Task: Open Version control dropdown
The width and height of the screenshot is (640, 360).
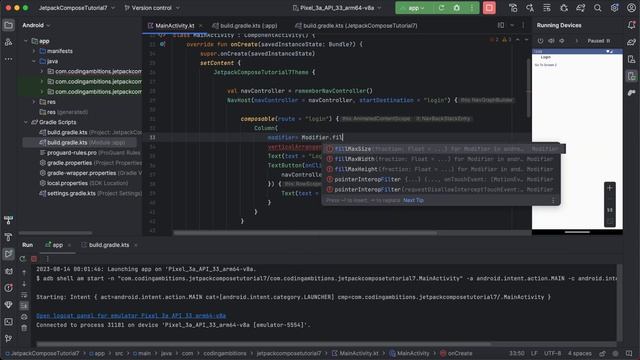Action: pos(152,8)
